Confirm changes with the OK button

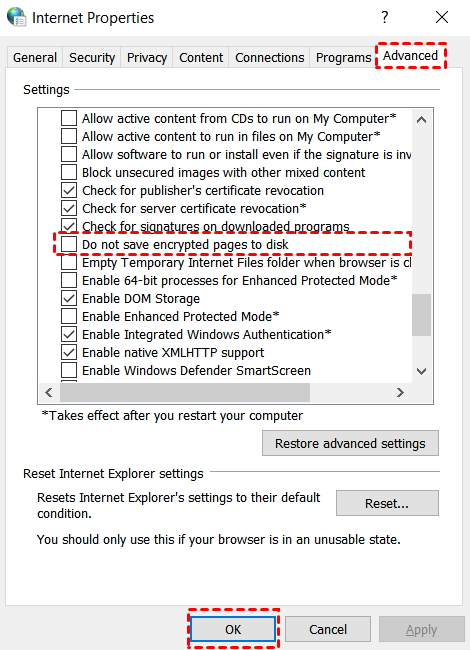(x=233, y=629)
